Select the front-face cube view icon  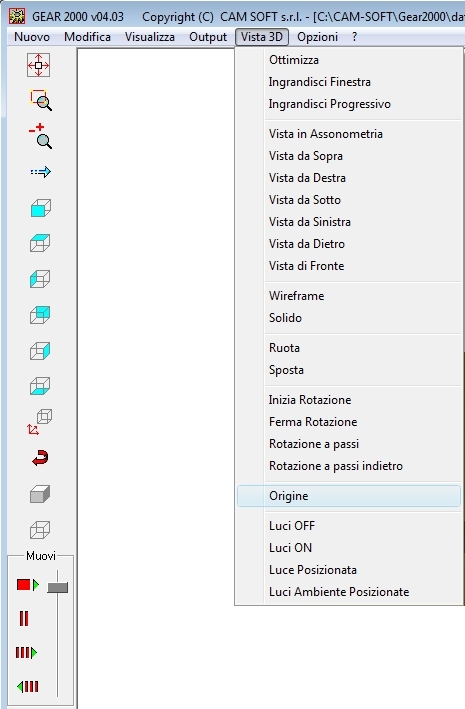[40, 208]
